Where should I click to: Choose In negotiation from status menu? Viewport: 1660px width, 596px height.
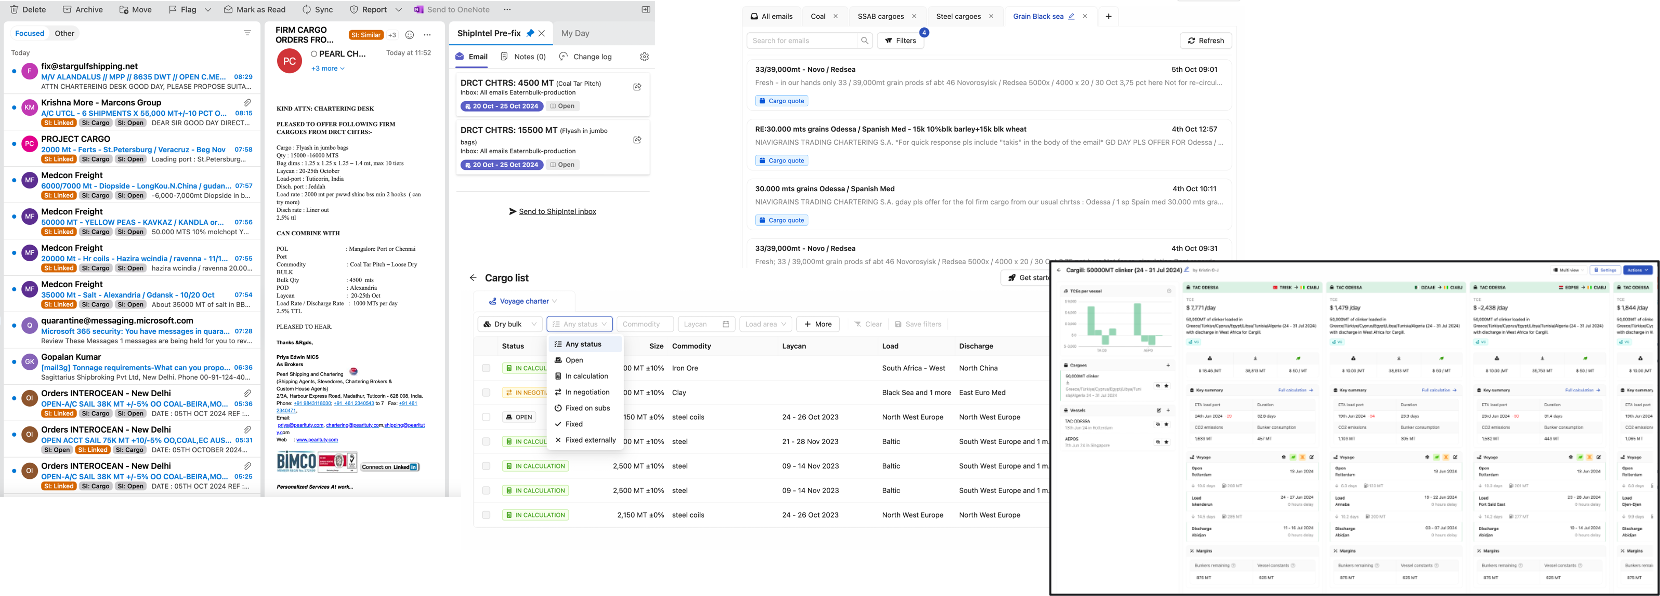pyautogui.click(x=587, y=392)
